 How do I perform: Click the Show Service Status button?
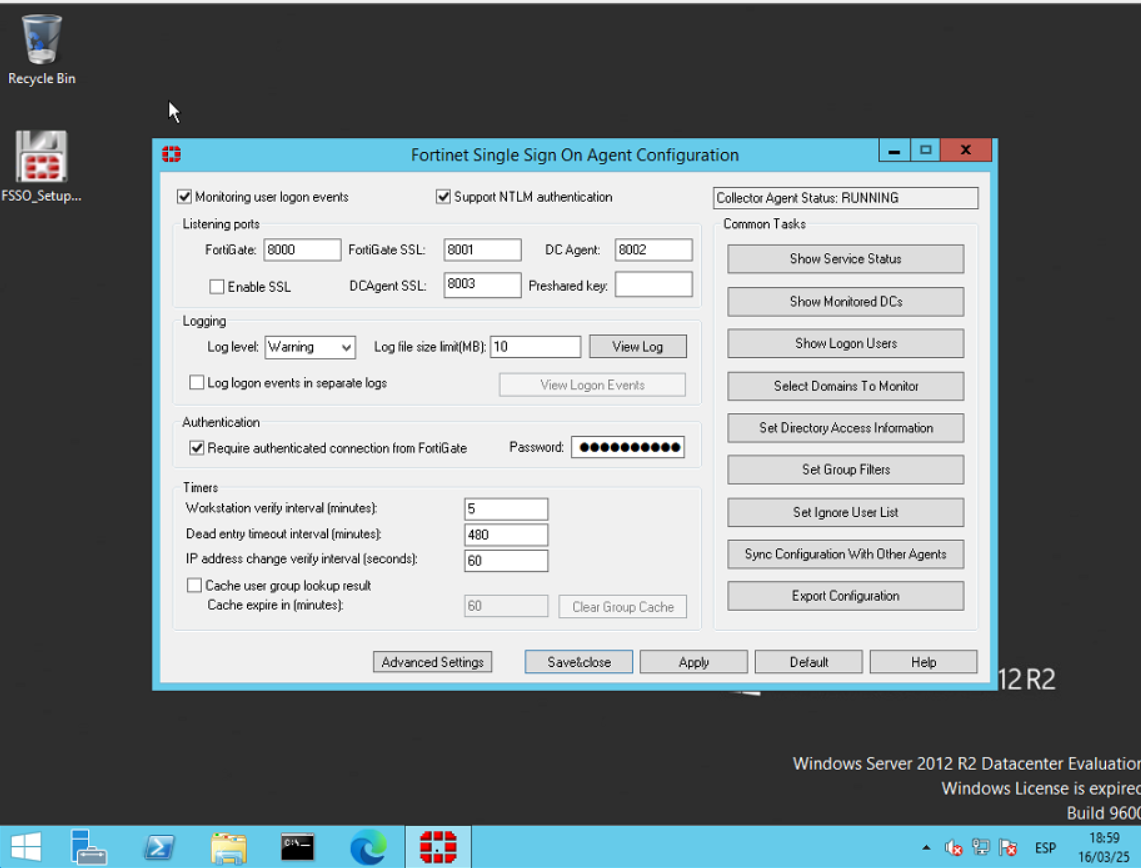point(845,259)
